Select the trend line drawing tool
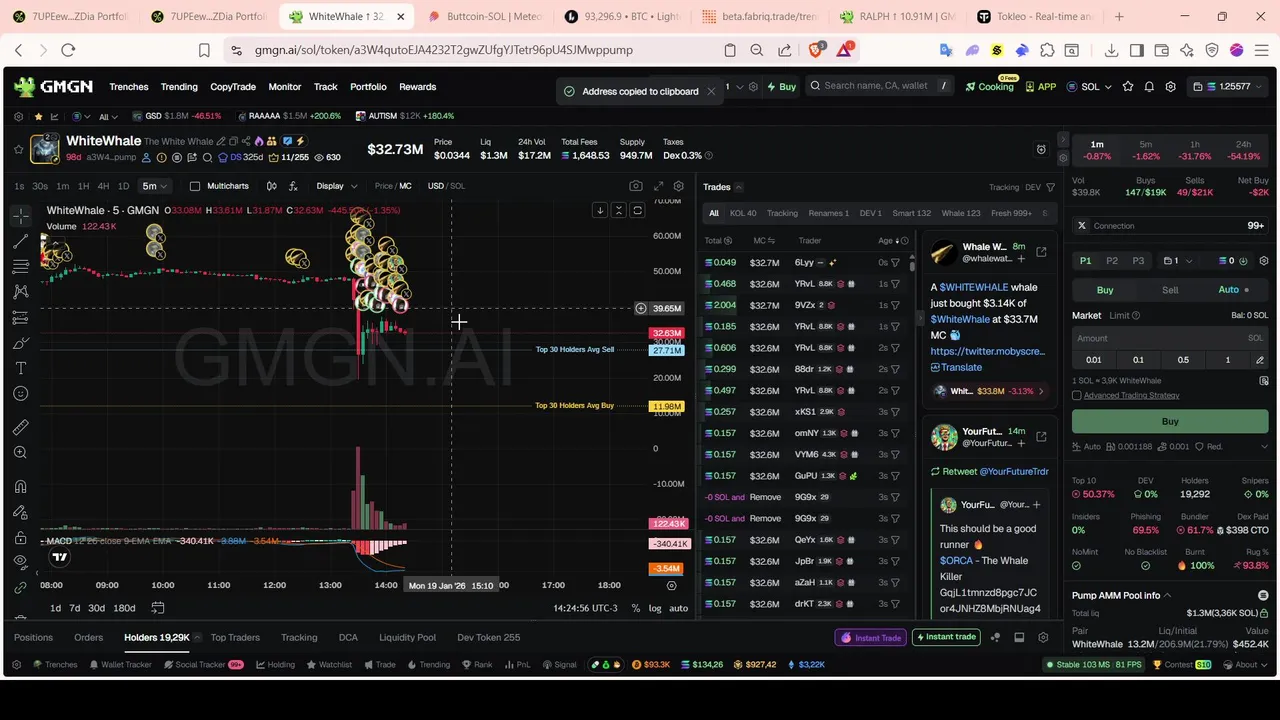The height and width of the screenshot is (720, 1280). tap(20, 241)
